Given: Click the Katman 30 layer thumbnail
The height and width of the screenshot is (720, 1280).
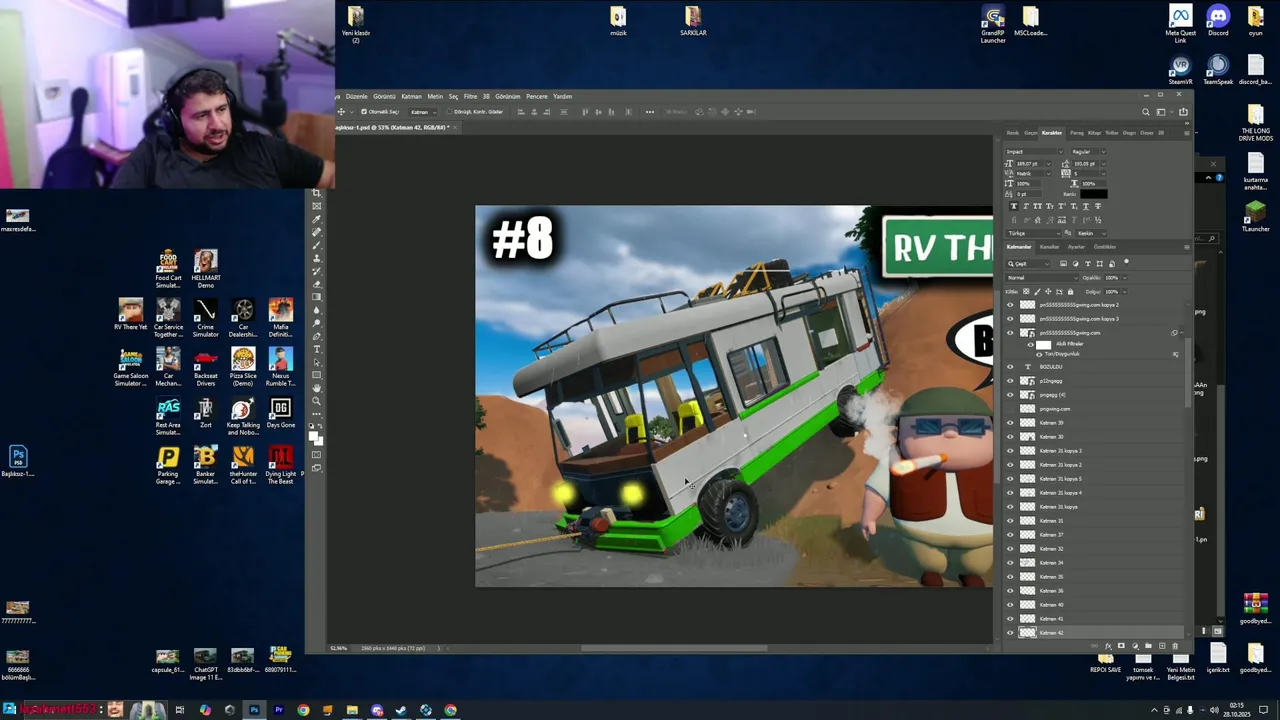Looking at the screenshot, I should coord(1027,436).
